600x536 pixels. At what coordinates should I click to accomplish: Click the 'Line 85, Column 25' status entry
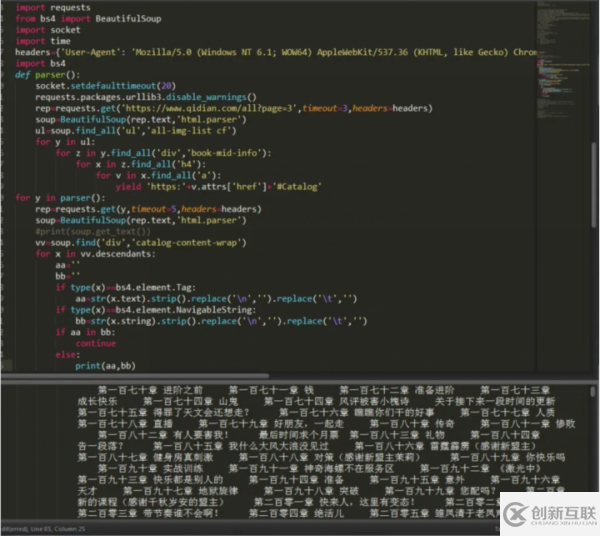(58, 529)
